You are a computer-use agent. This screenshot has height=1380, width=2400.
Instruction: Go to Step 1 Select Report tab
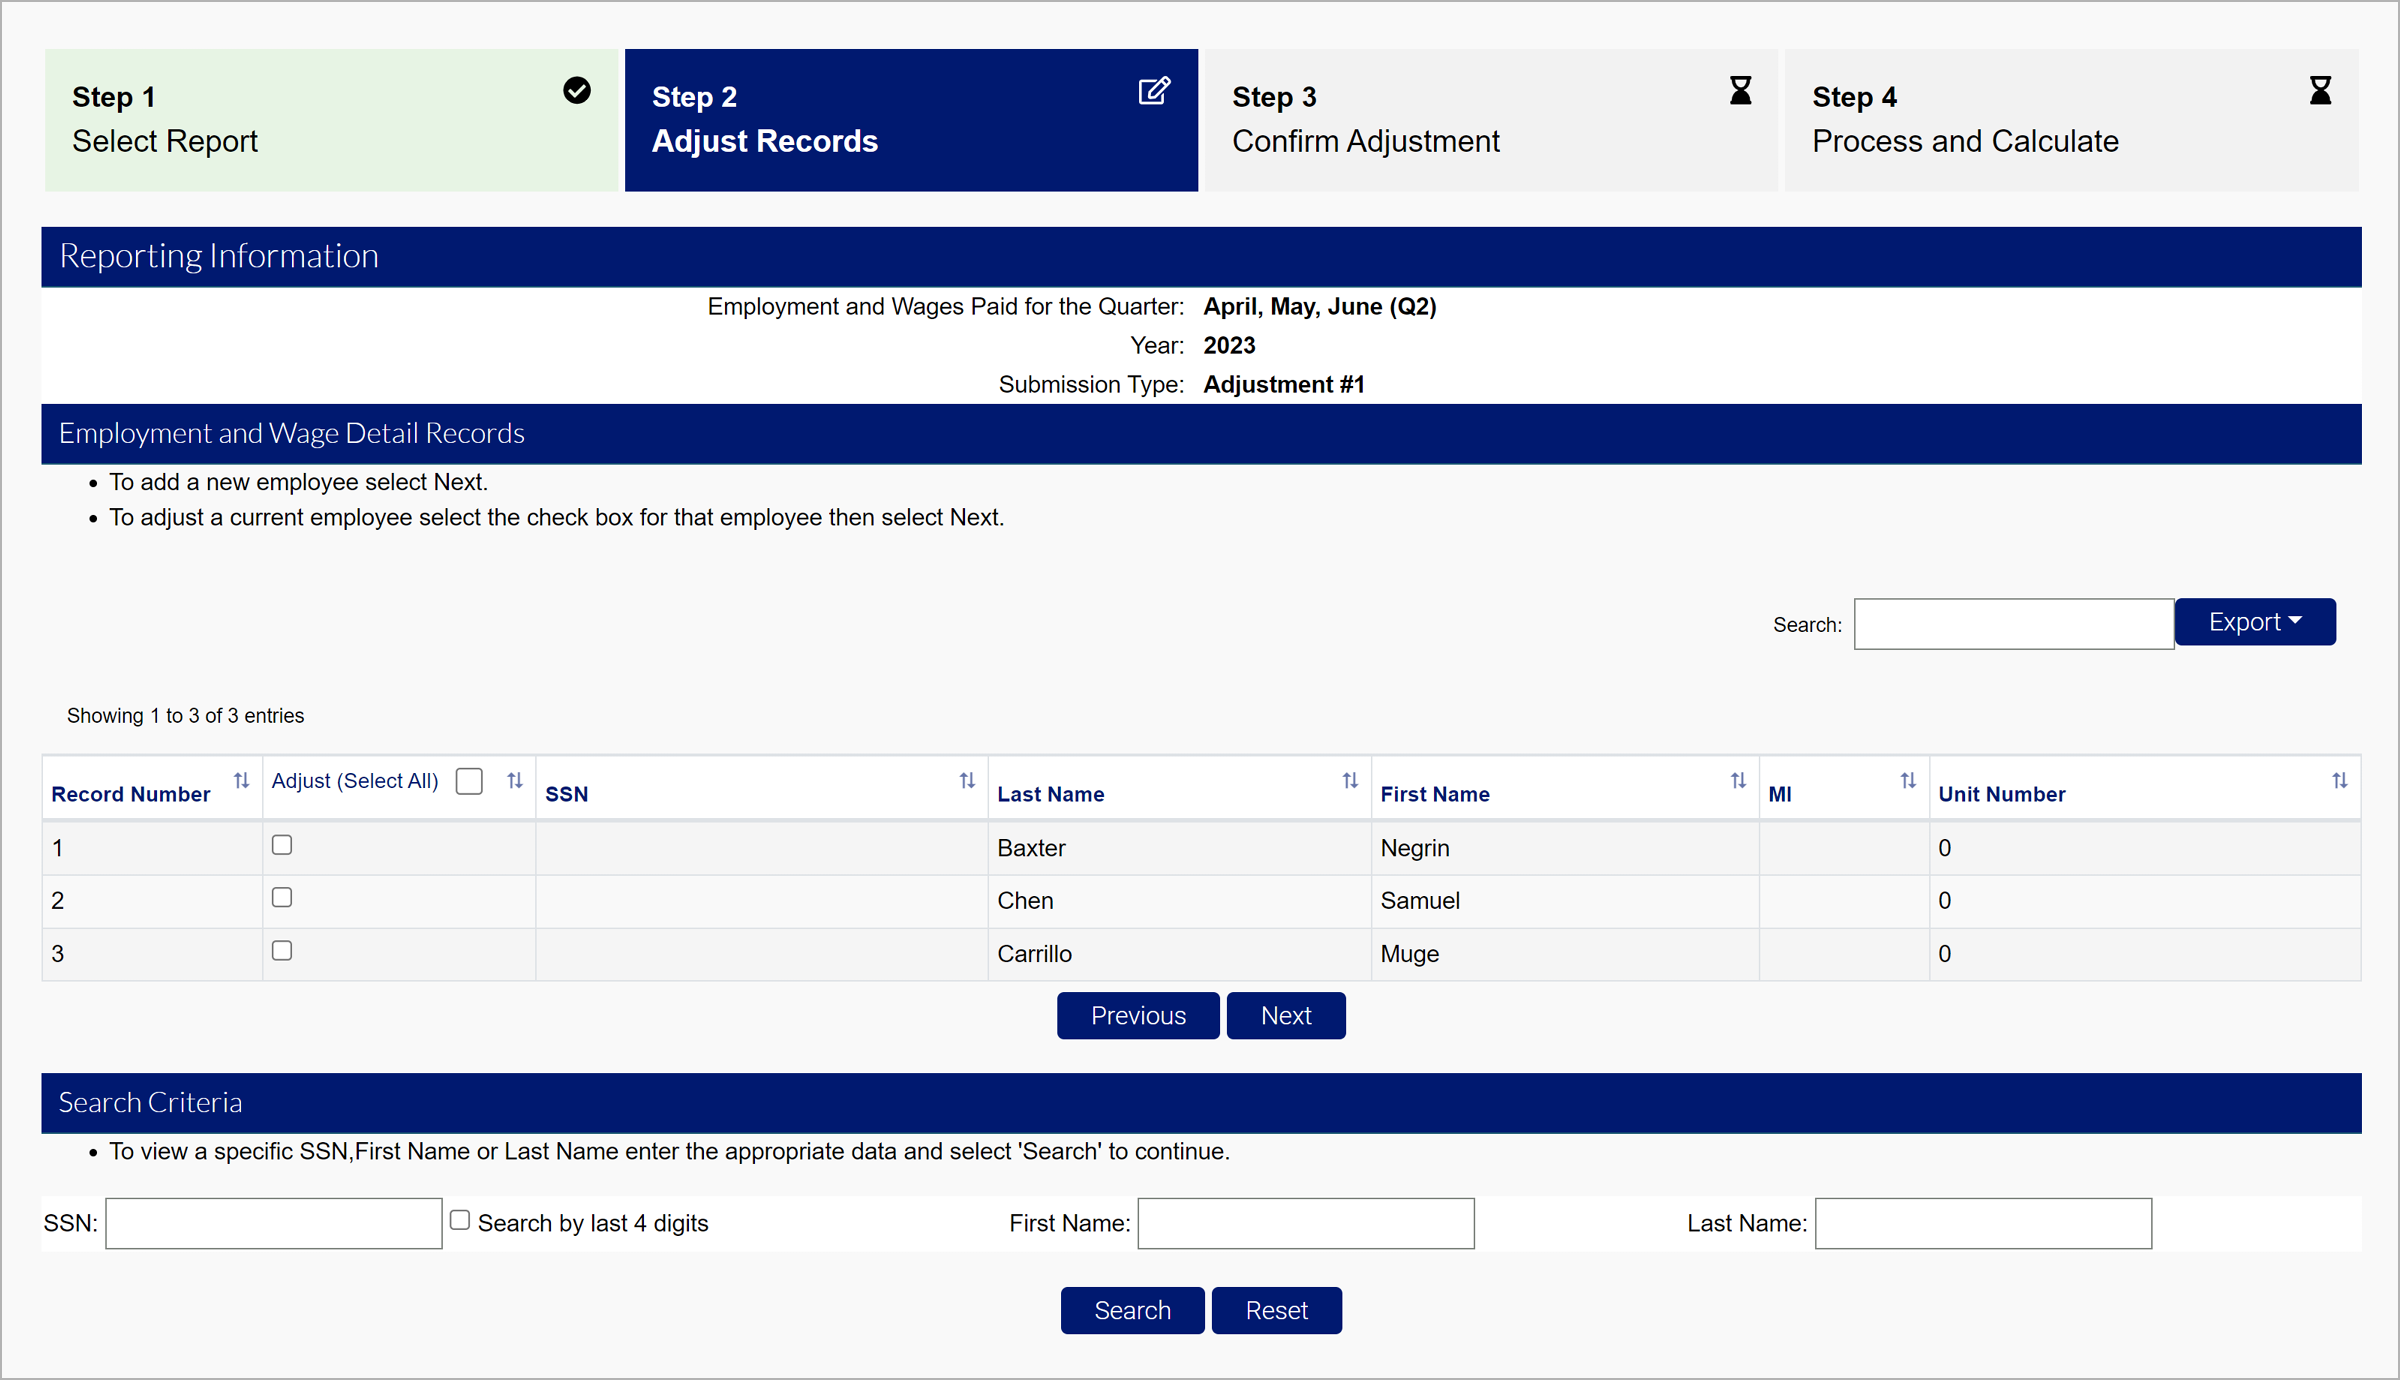click(331, 120)
